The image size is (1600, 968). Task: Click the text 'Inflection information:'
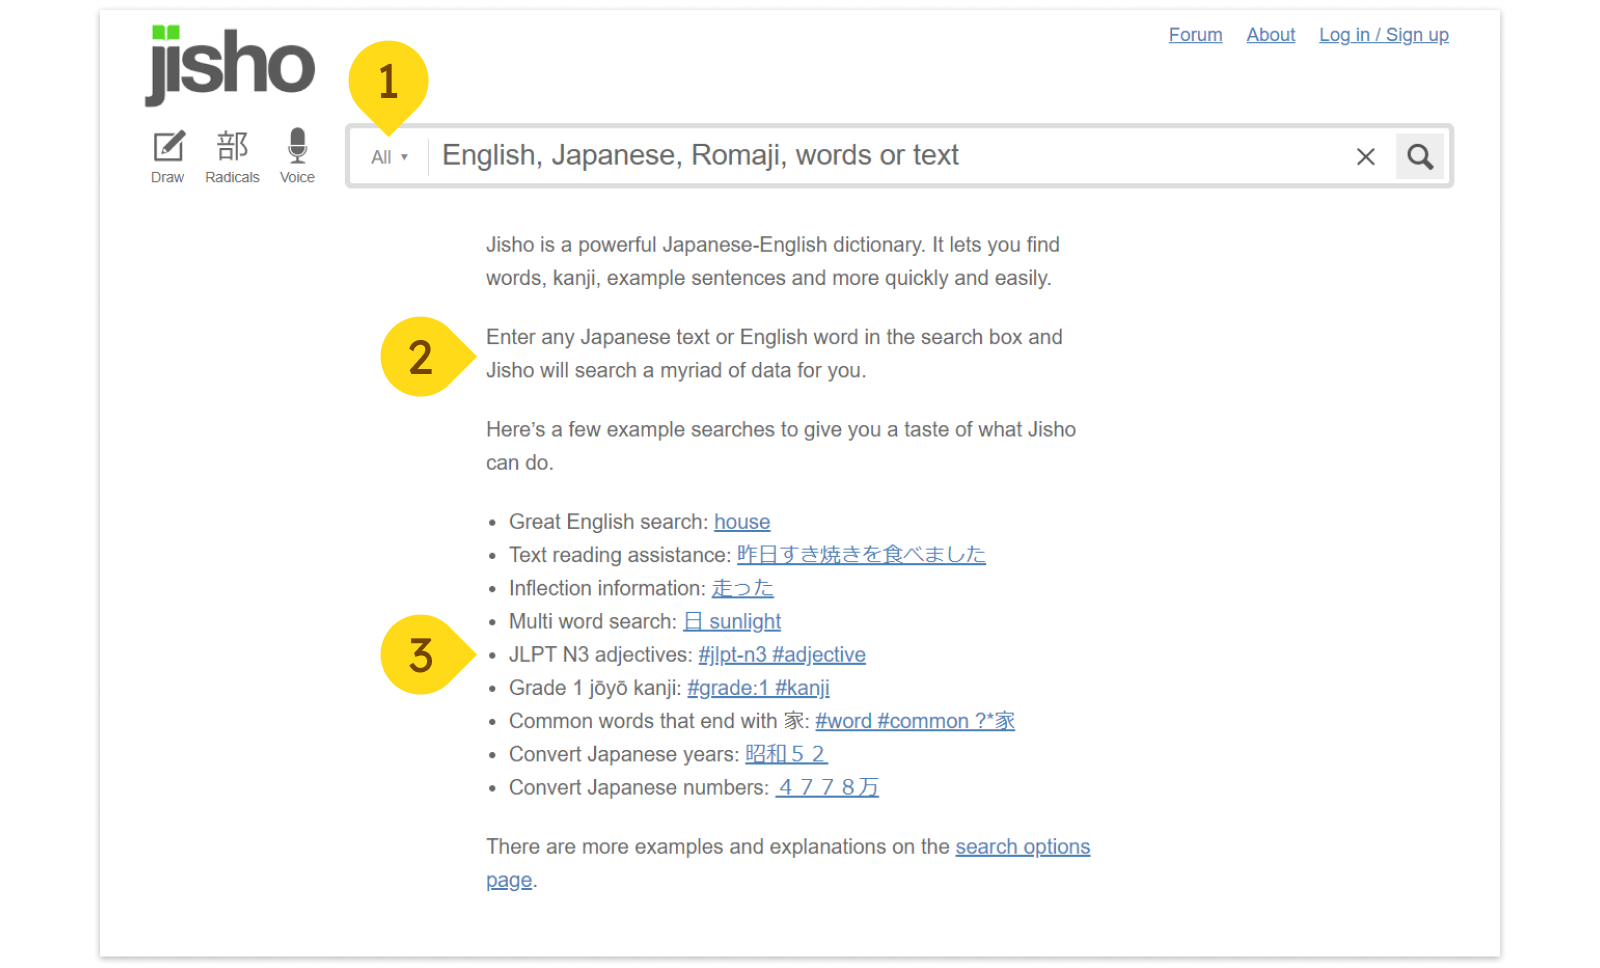(x=607, y=588)
